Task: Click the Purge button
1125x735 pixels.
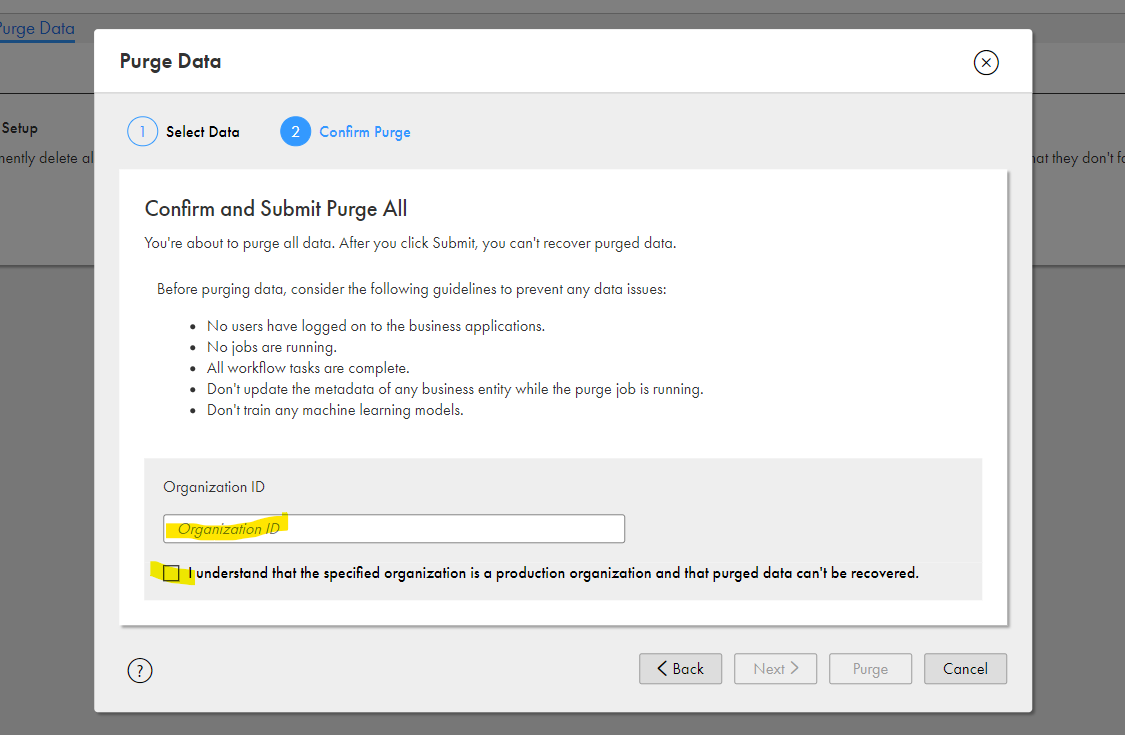Action: tap(870, 668)
